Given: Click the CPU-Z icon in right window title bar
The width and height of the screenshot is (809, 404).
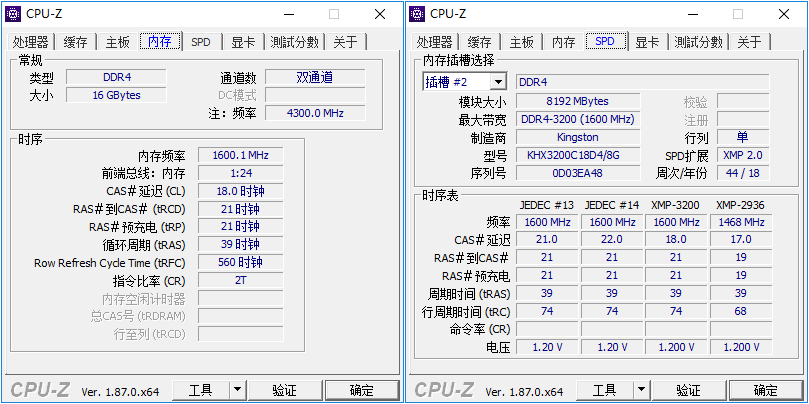Looking at the screenshot, I should click(x=420, y=14).
